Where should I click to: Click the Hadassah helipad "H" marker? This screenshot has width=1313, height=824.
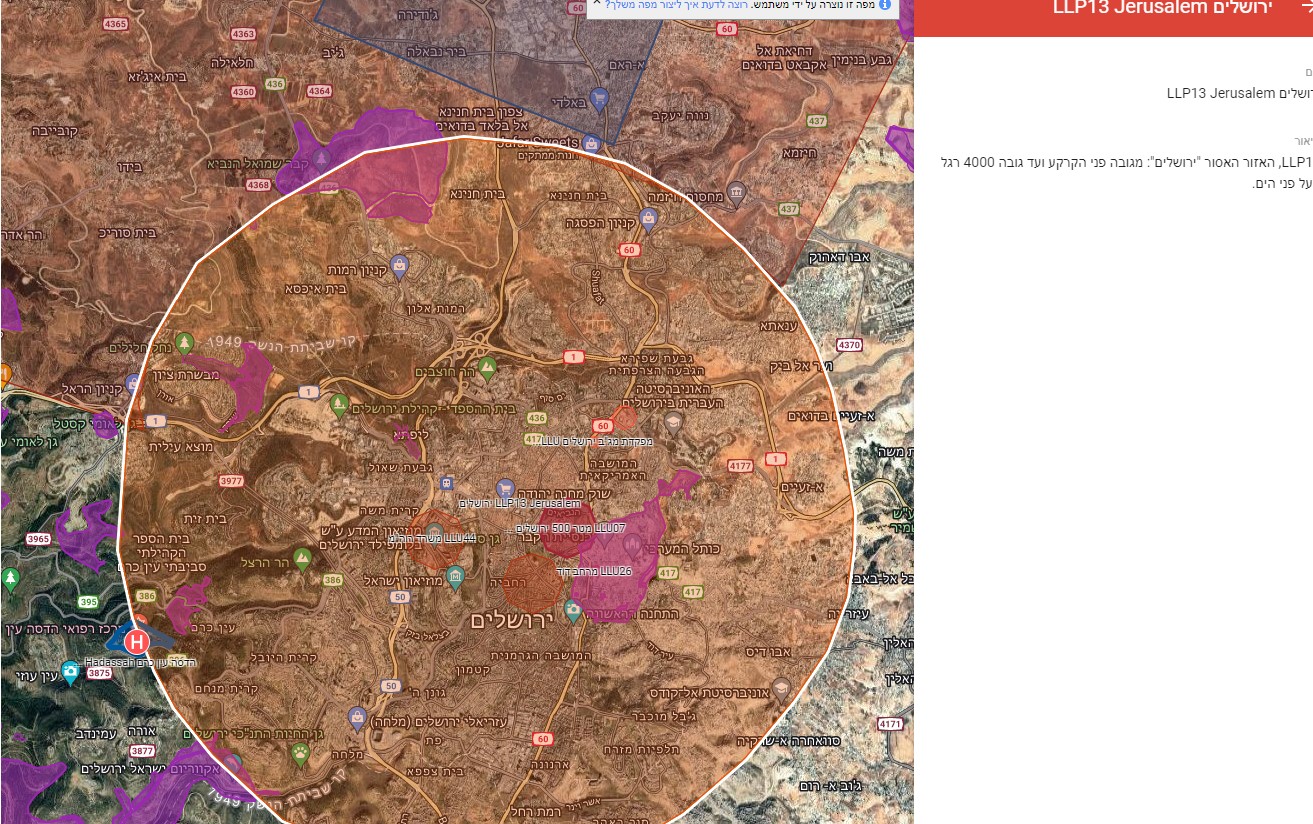coord(138,643)
